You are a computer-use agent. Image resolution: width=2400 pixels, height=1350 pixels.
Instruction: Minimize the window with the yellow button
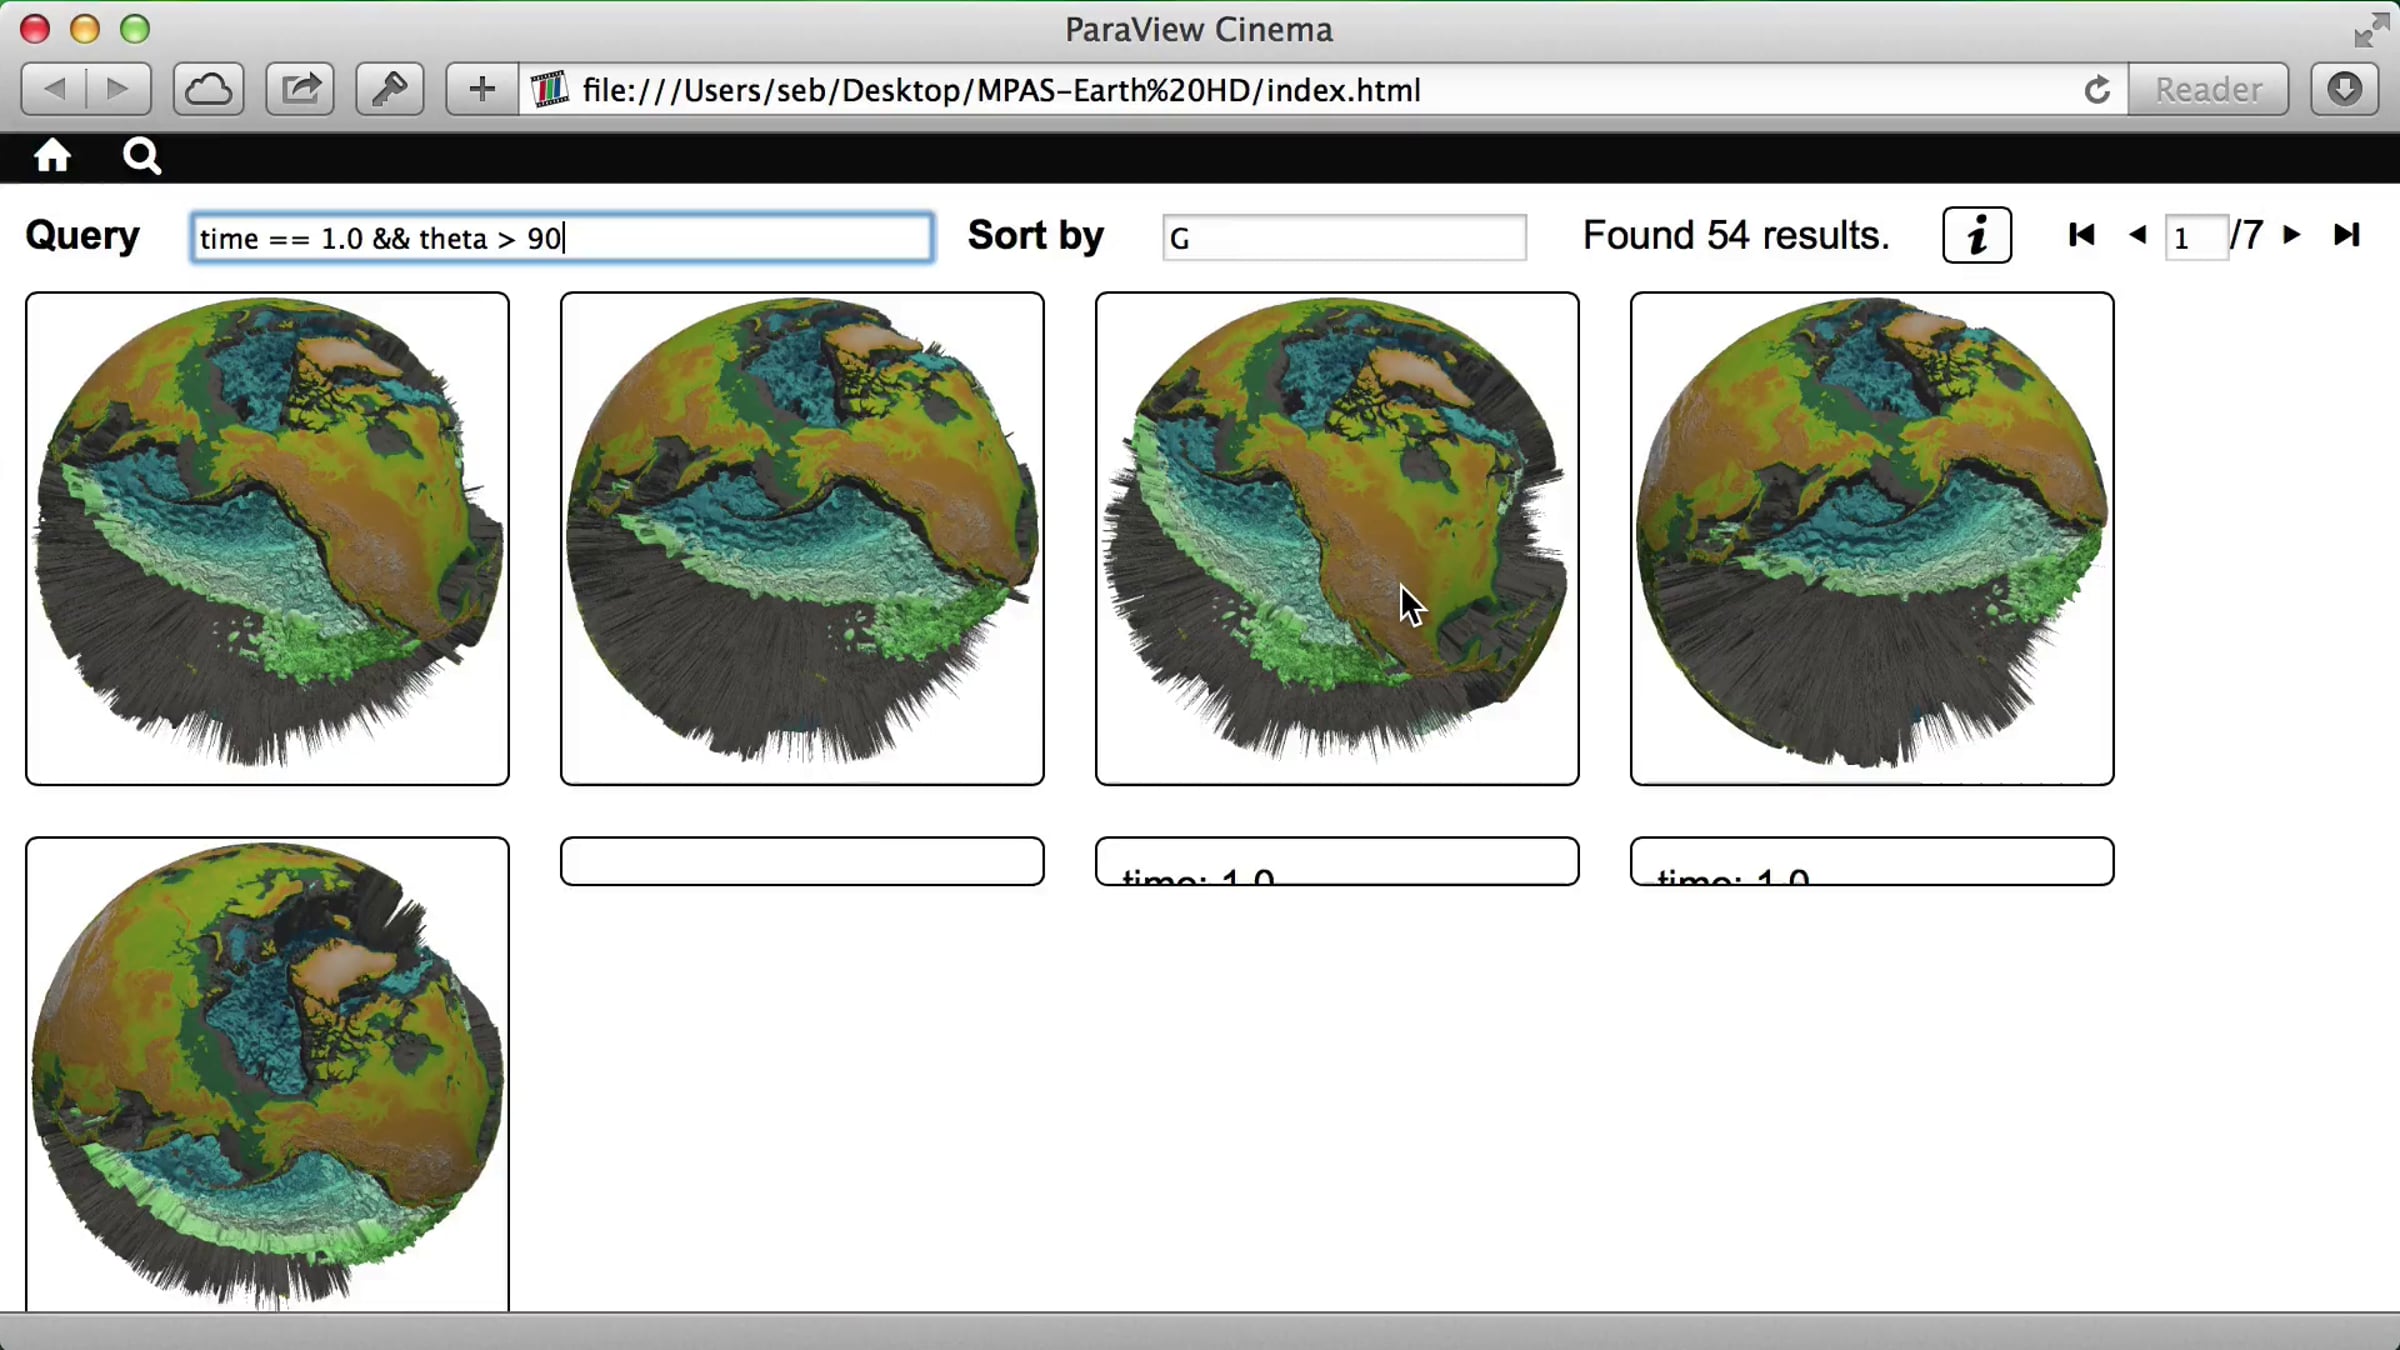pyautogui.click(x=85, y=30)
